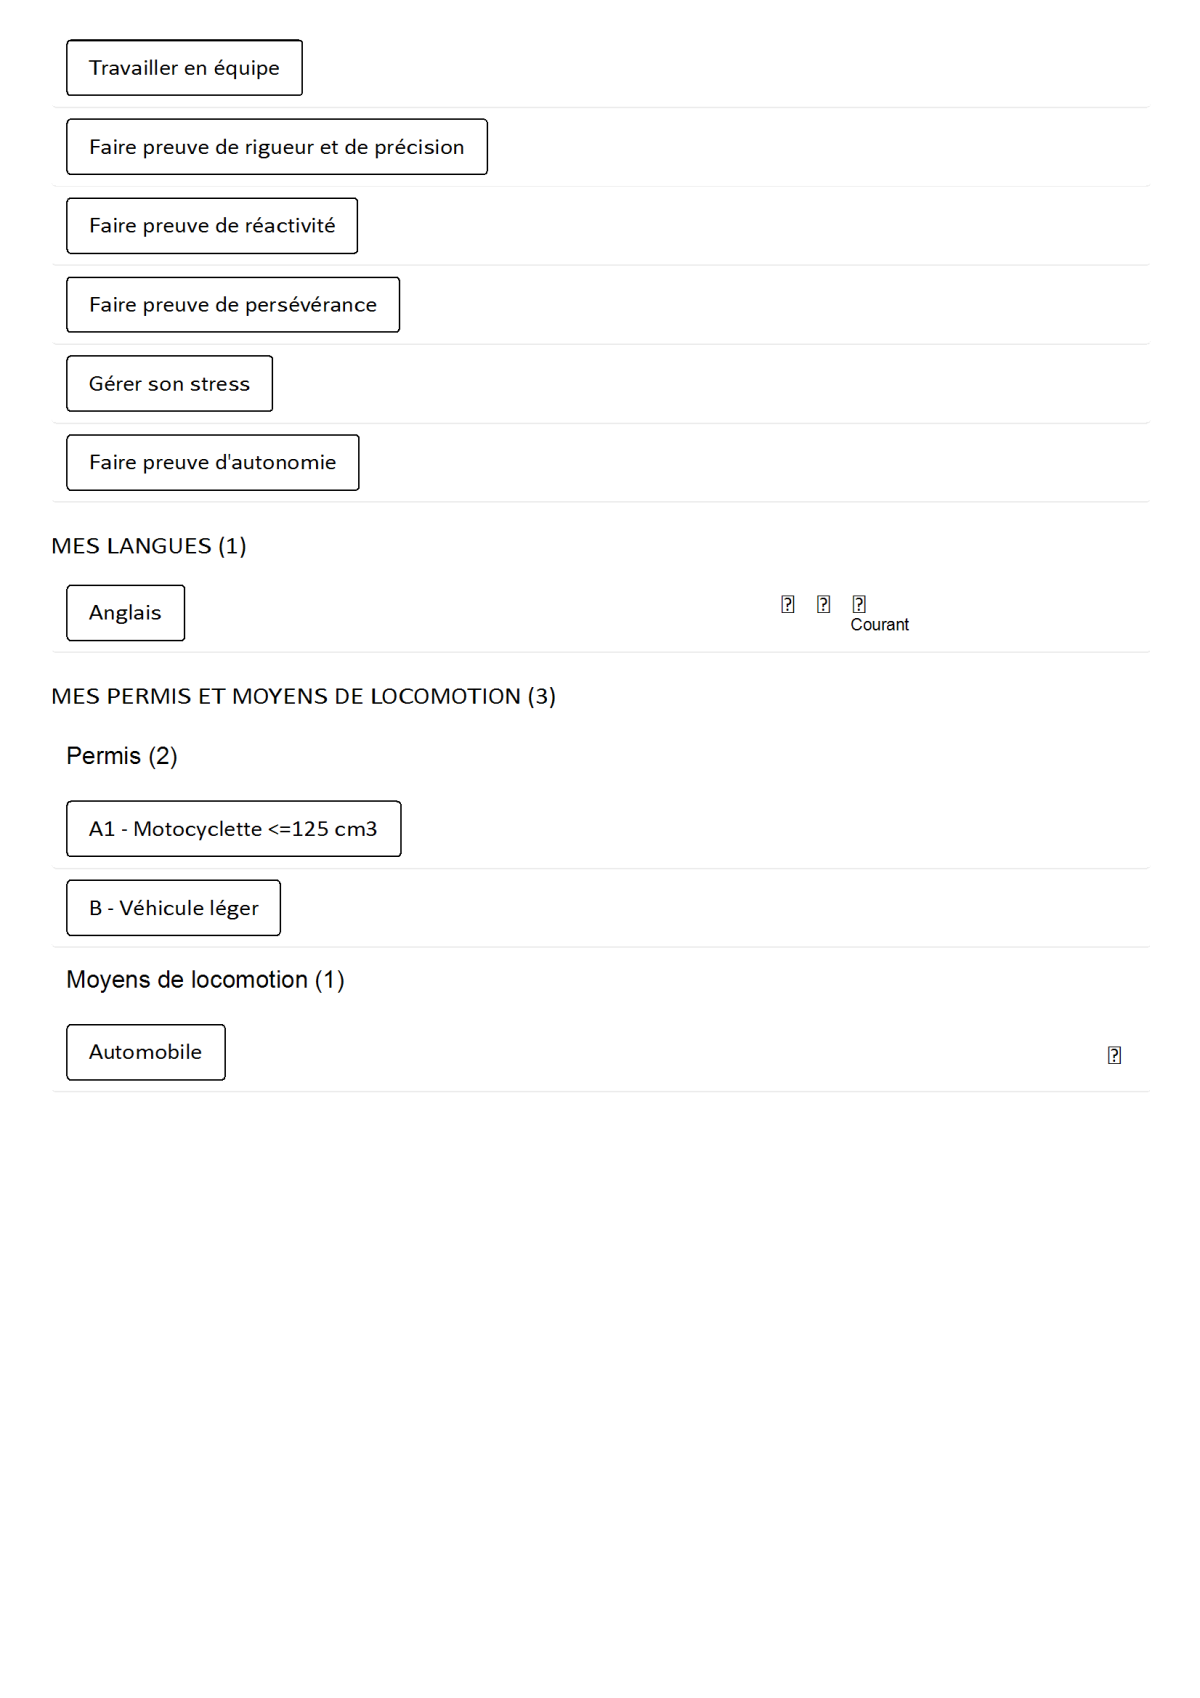Click the icon in the Automobile row
The height and width of the screenshot is (1698, 1200).
[1114, 1055]
